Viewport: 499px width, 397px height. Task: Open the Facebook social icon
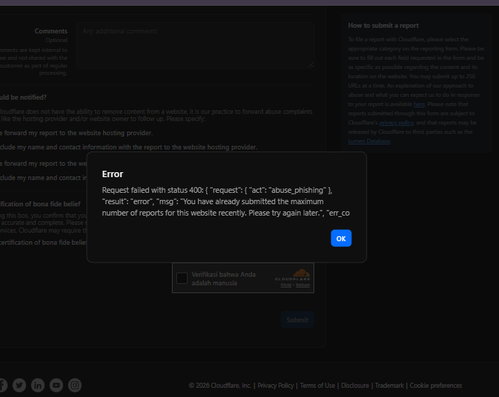3,385
